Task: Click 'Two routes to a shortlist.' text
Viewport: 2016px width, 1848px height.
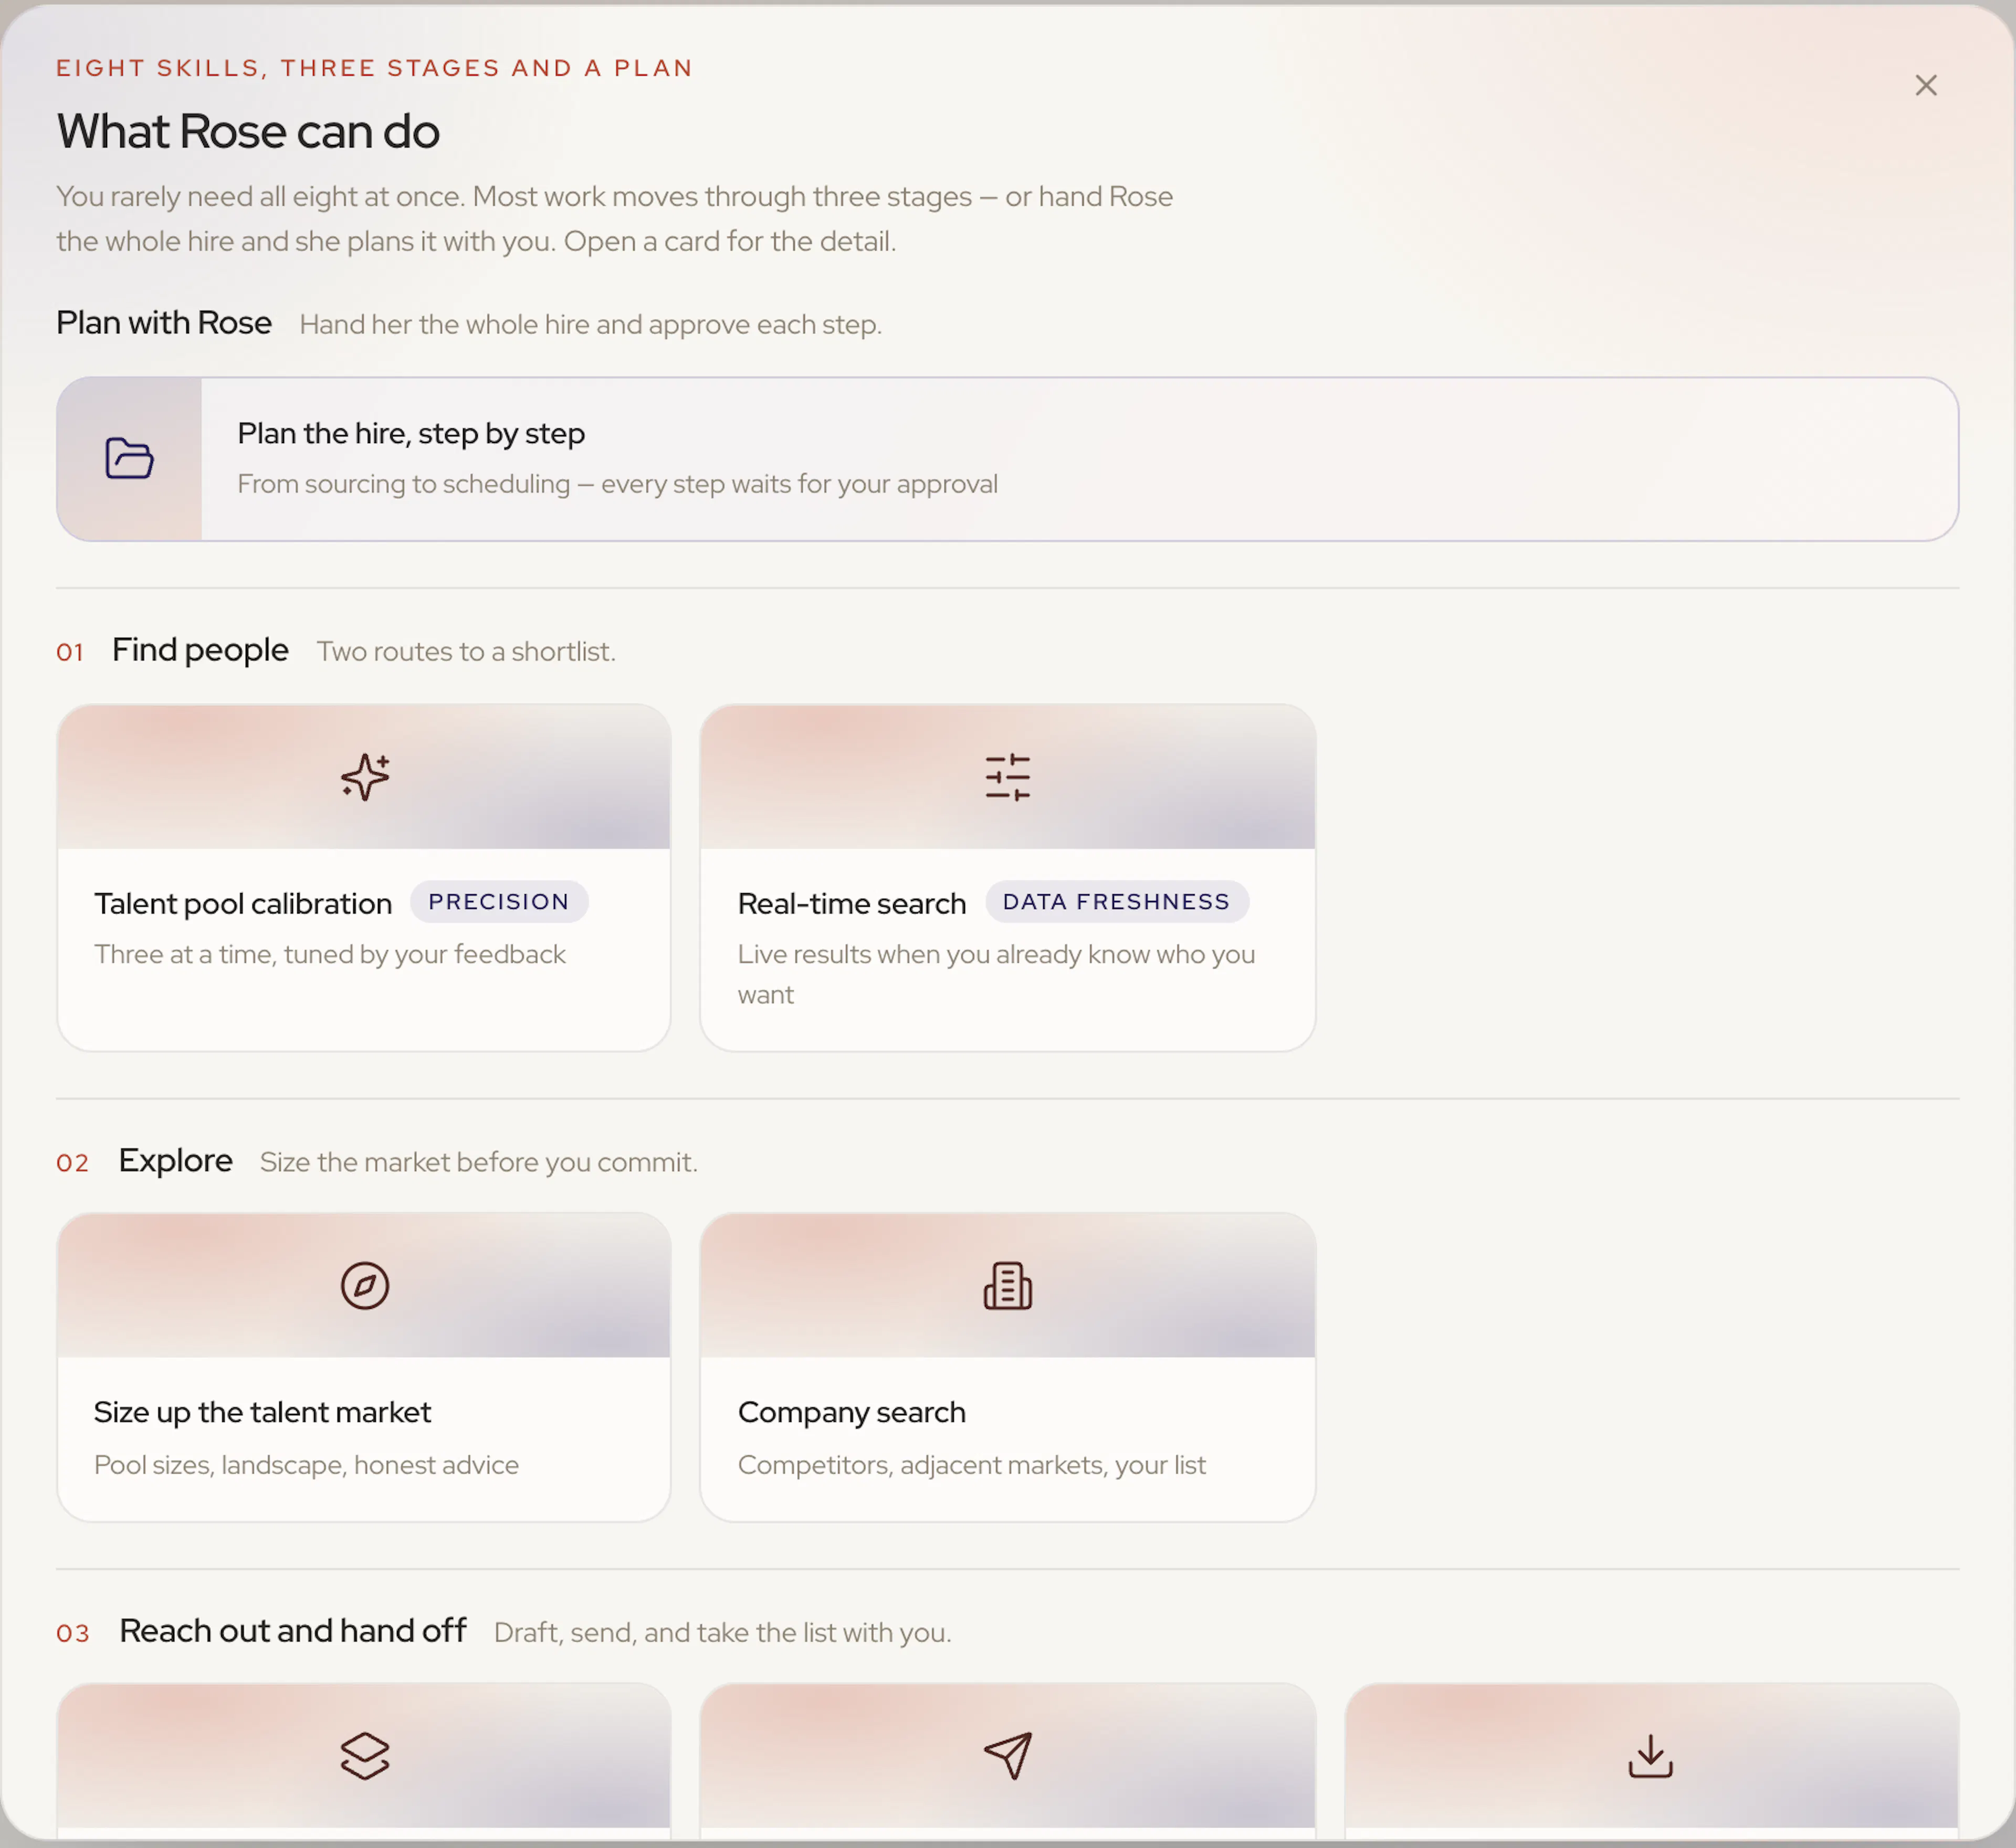Action: (466, 652)
